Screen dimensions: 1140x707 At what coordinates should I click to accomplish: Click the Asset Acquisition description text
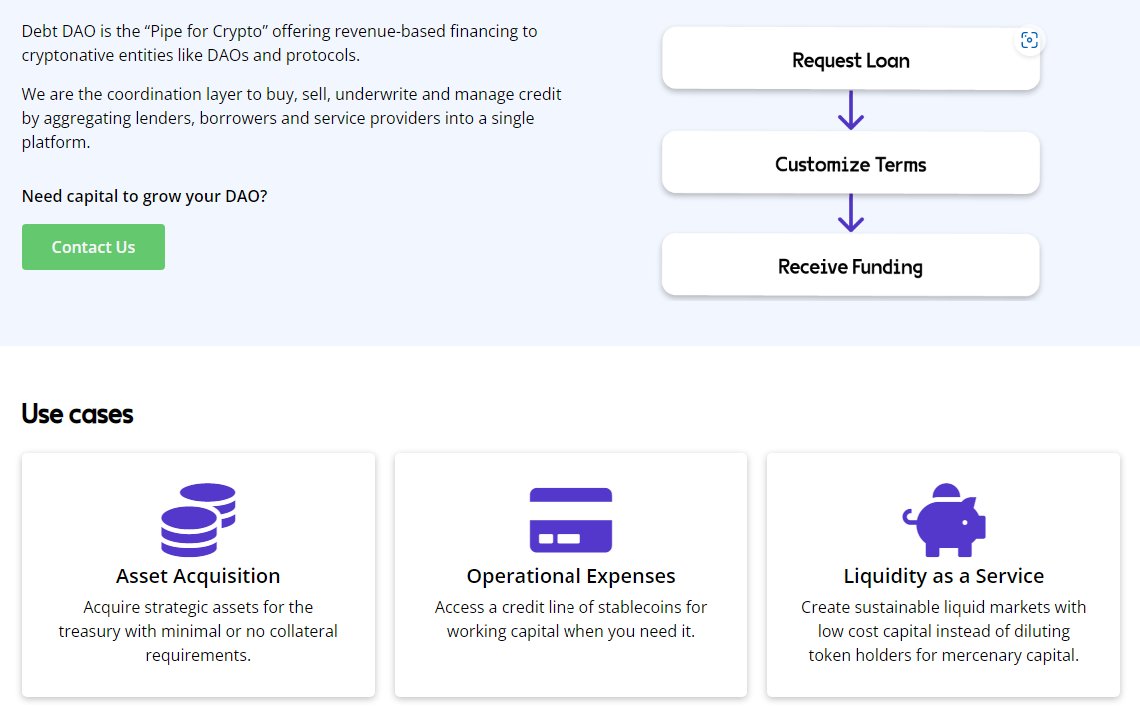coord(198,631)
